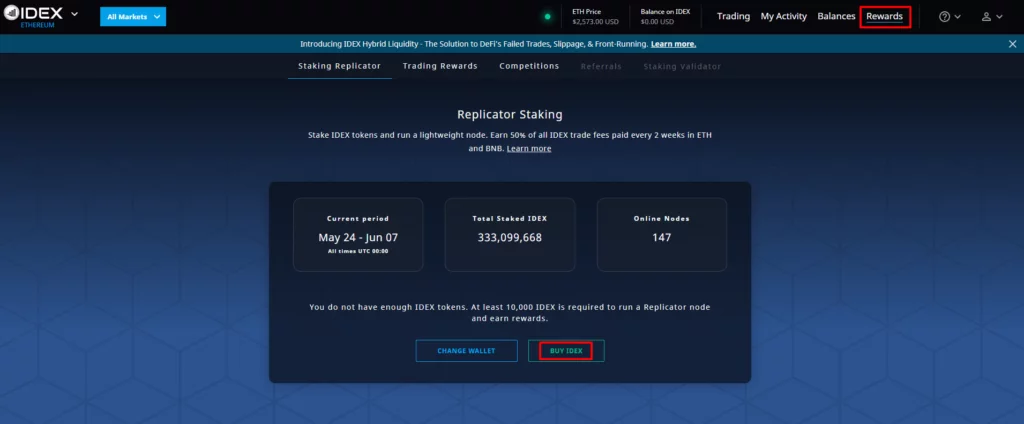Switch to the Staking Replicator tab
The height and width of the screenshot is (424, 1024).
click(x=339, y=66)
